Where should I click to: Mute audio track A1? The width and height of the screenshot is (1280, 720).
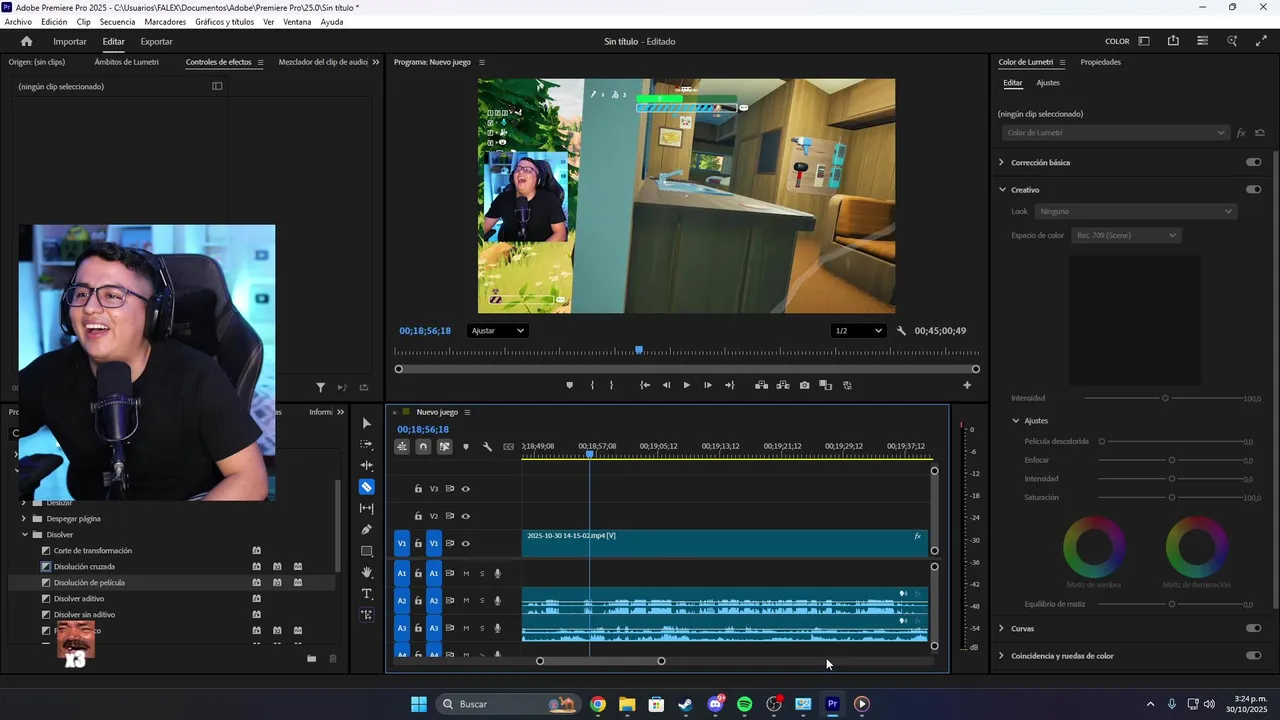coord(466,574)
